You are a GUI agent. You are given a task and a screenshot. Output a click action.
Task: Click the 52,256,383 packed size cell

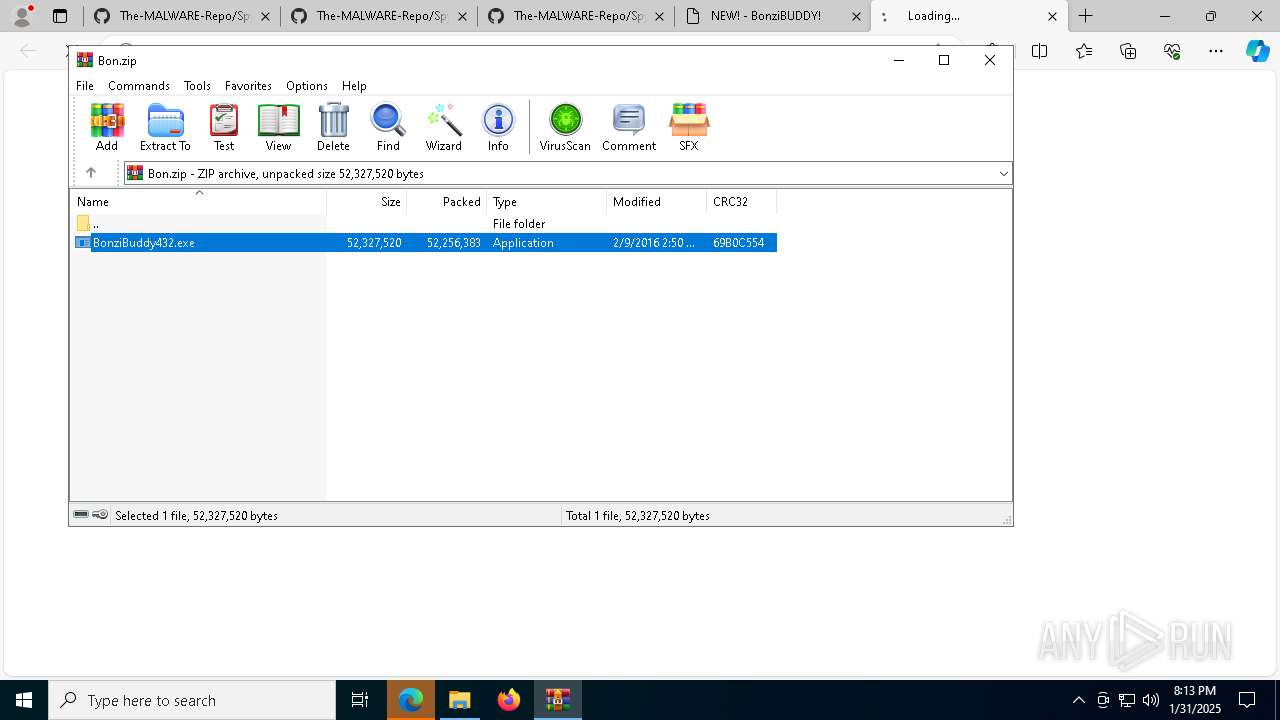coord(454,242)
